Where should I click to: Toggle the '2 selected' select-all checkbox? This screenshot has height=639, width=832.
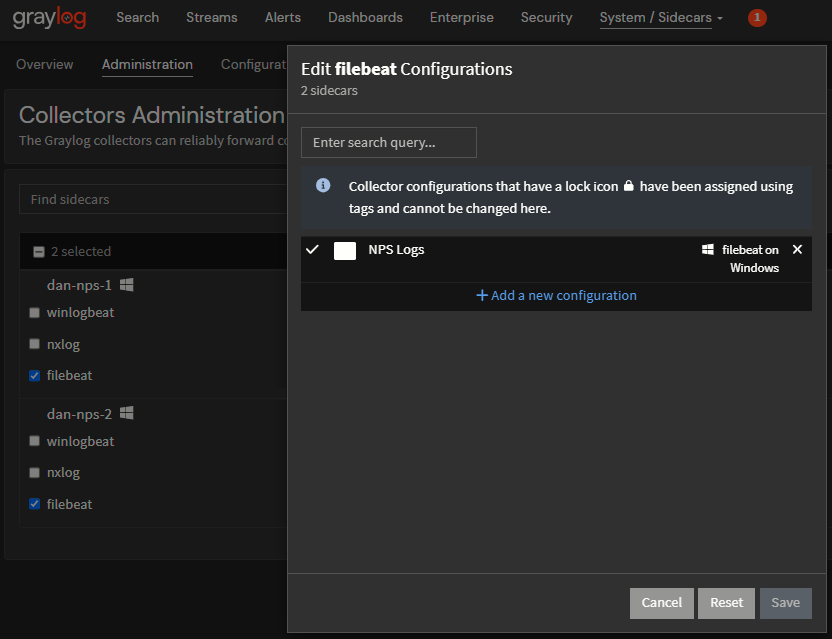coord(39,252)
